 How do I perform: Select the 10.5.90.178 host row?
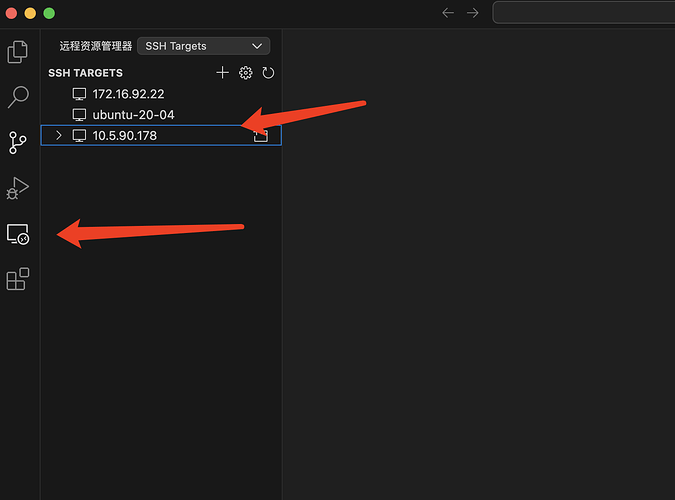(161, 136)
